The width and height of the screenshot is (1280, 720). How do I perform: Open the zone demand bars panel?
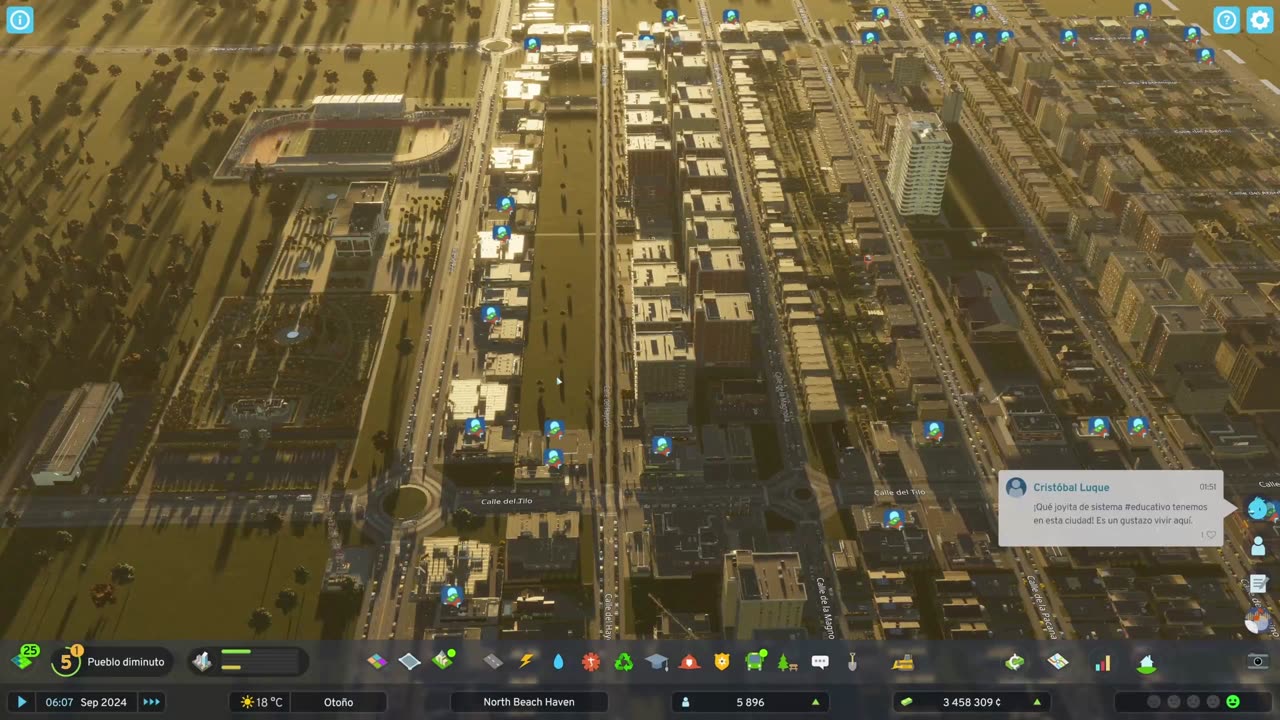click(x=248, y=661)
